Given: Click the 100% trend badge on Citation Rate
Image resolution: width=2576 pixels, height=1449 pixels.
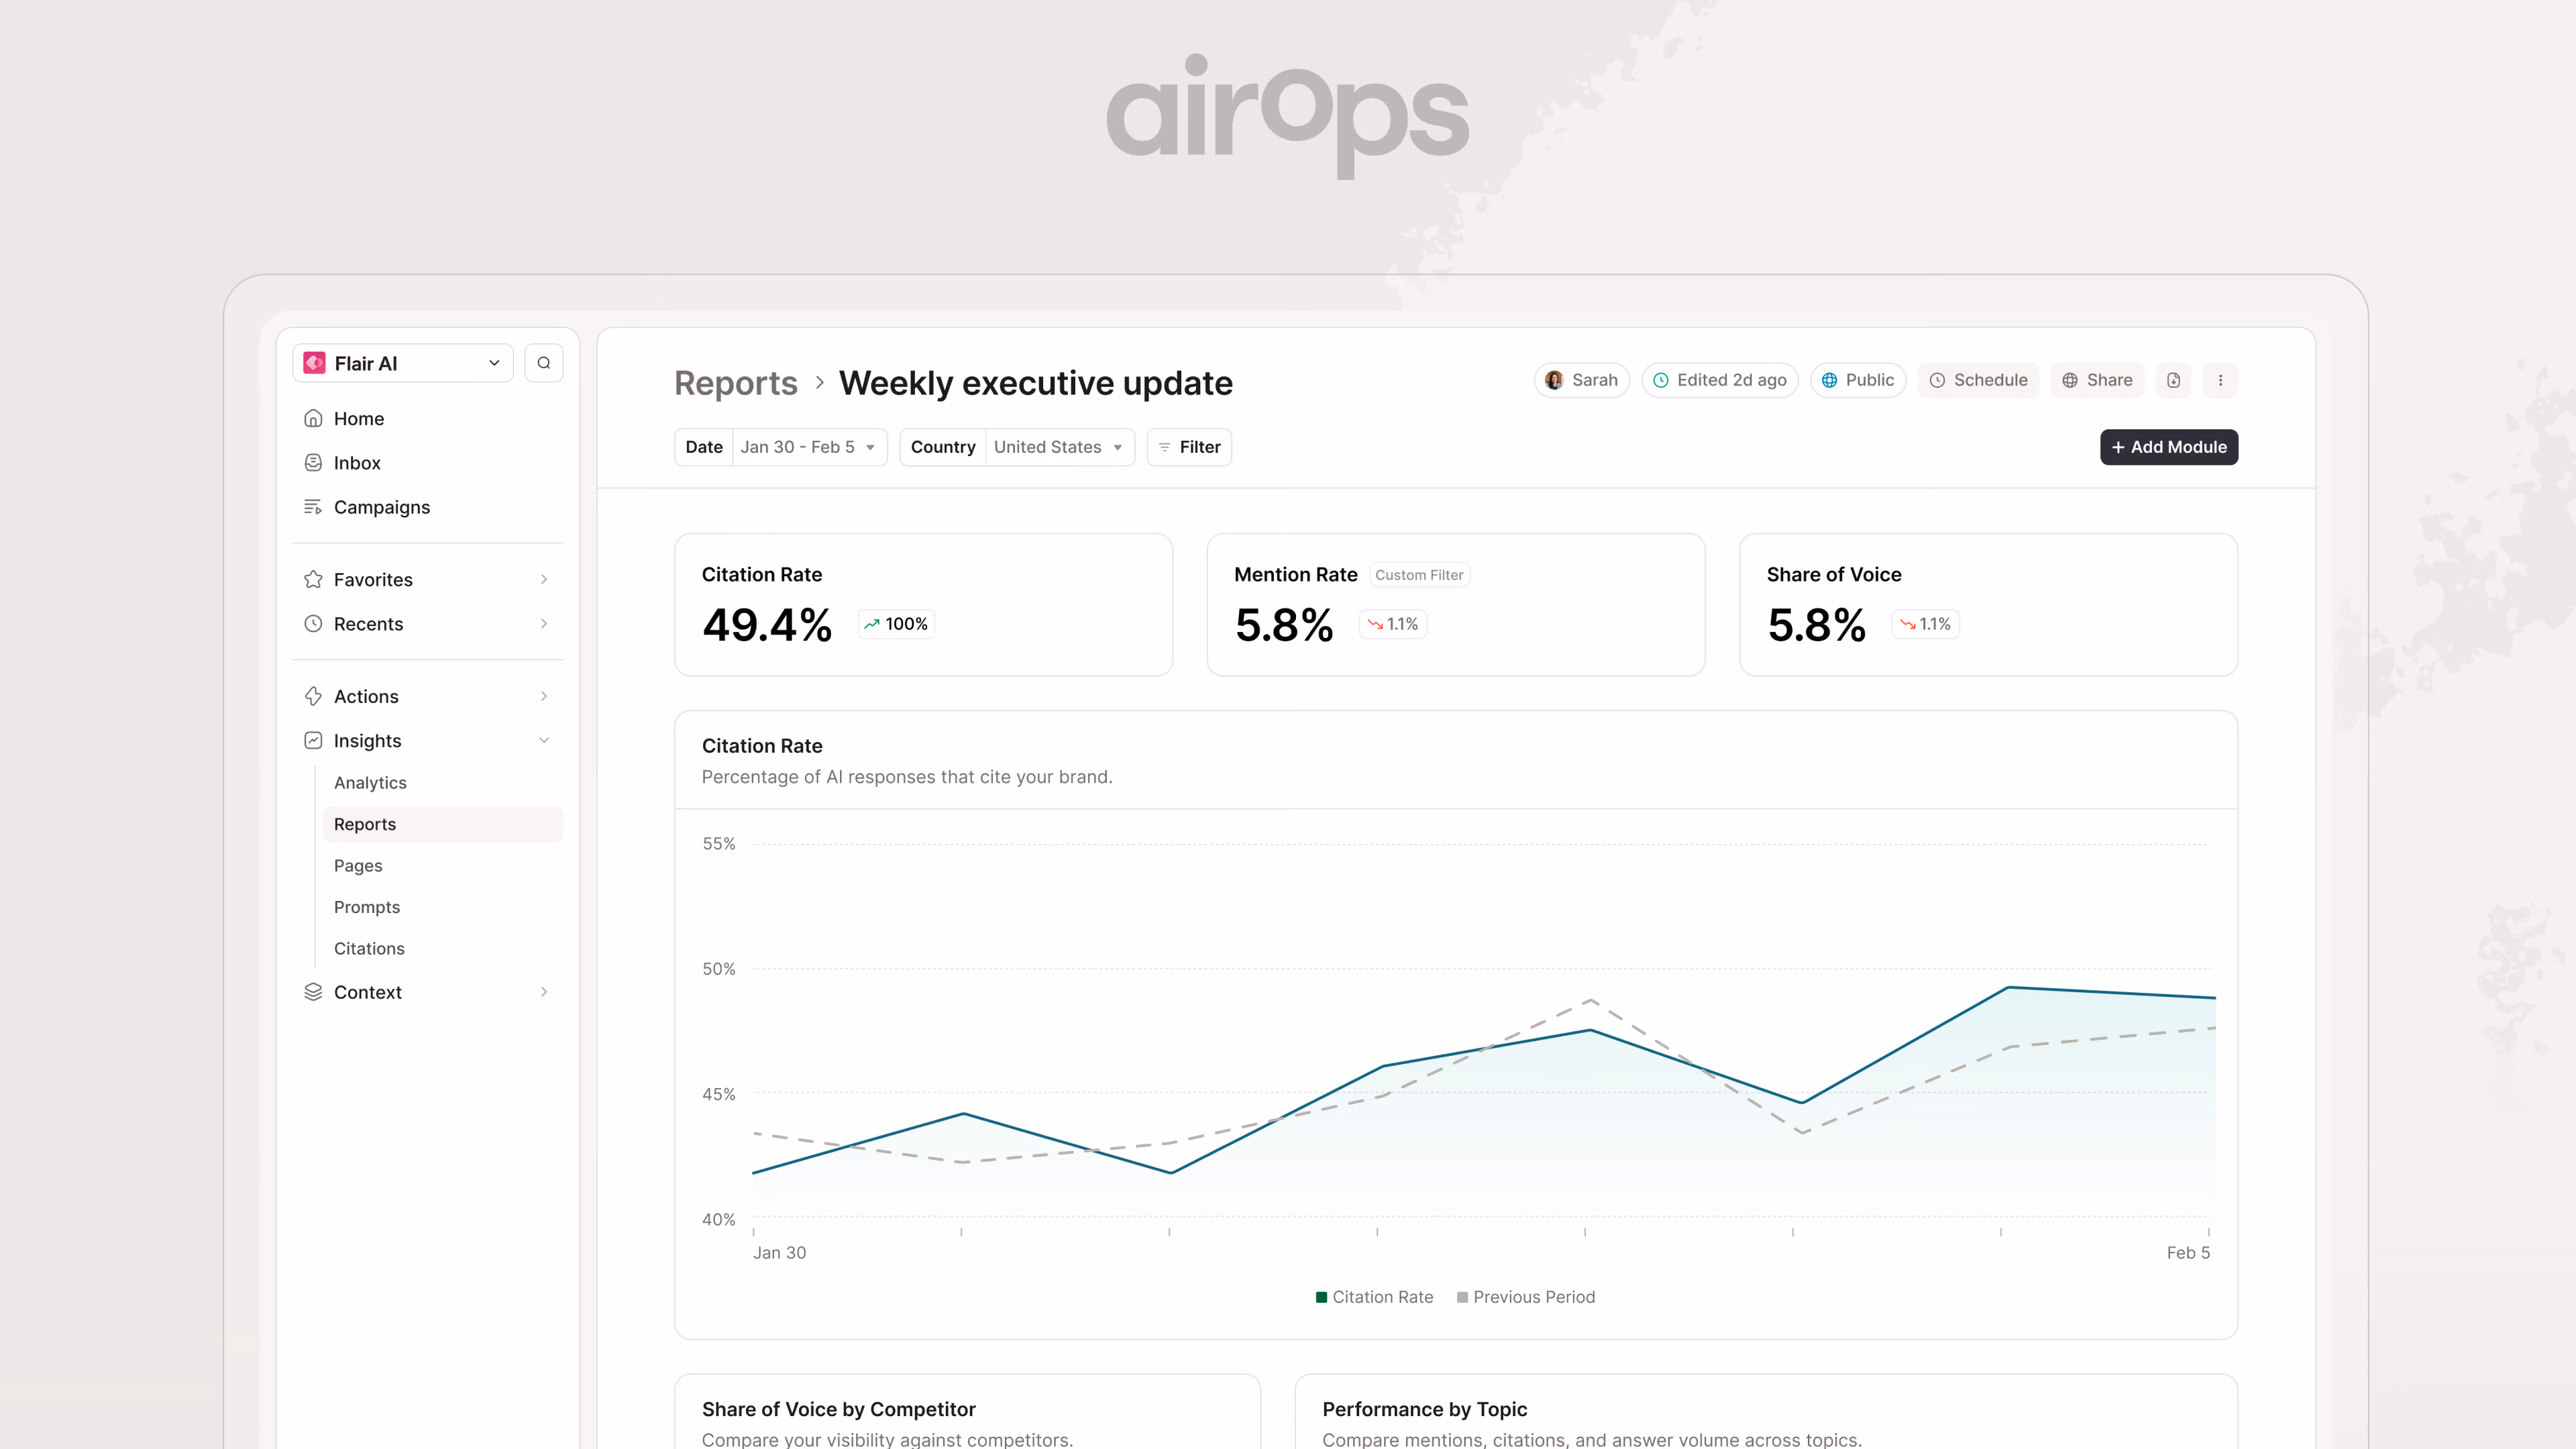Looking at the screenshot, I should pyautogui.click(x=896, y=624).
